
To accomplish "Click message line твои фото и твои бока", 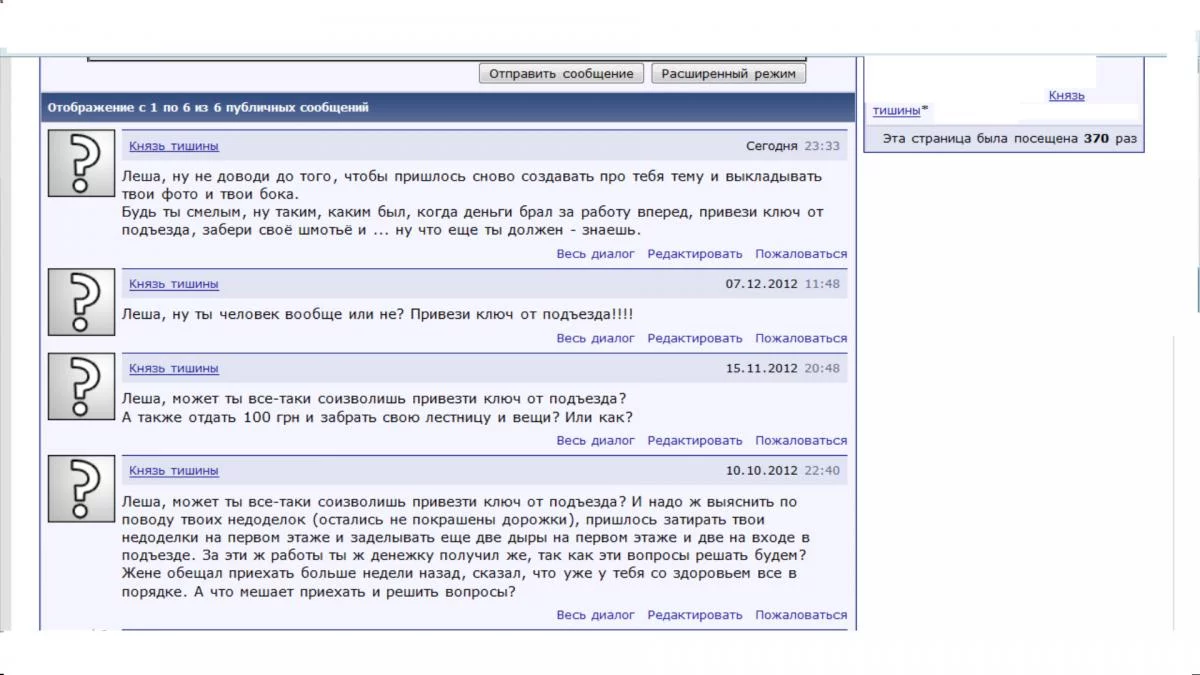I will point(210,194).
